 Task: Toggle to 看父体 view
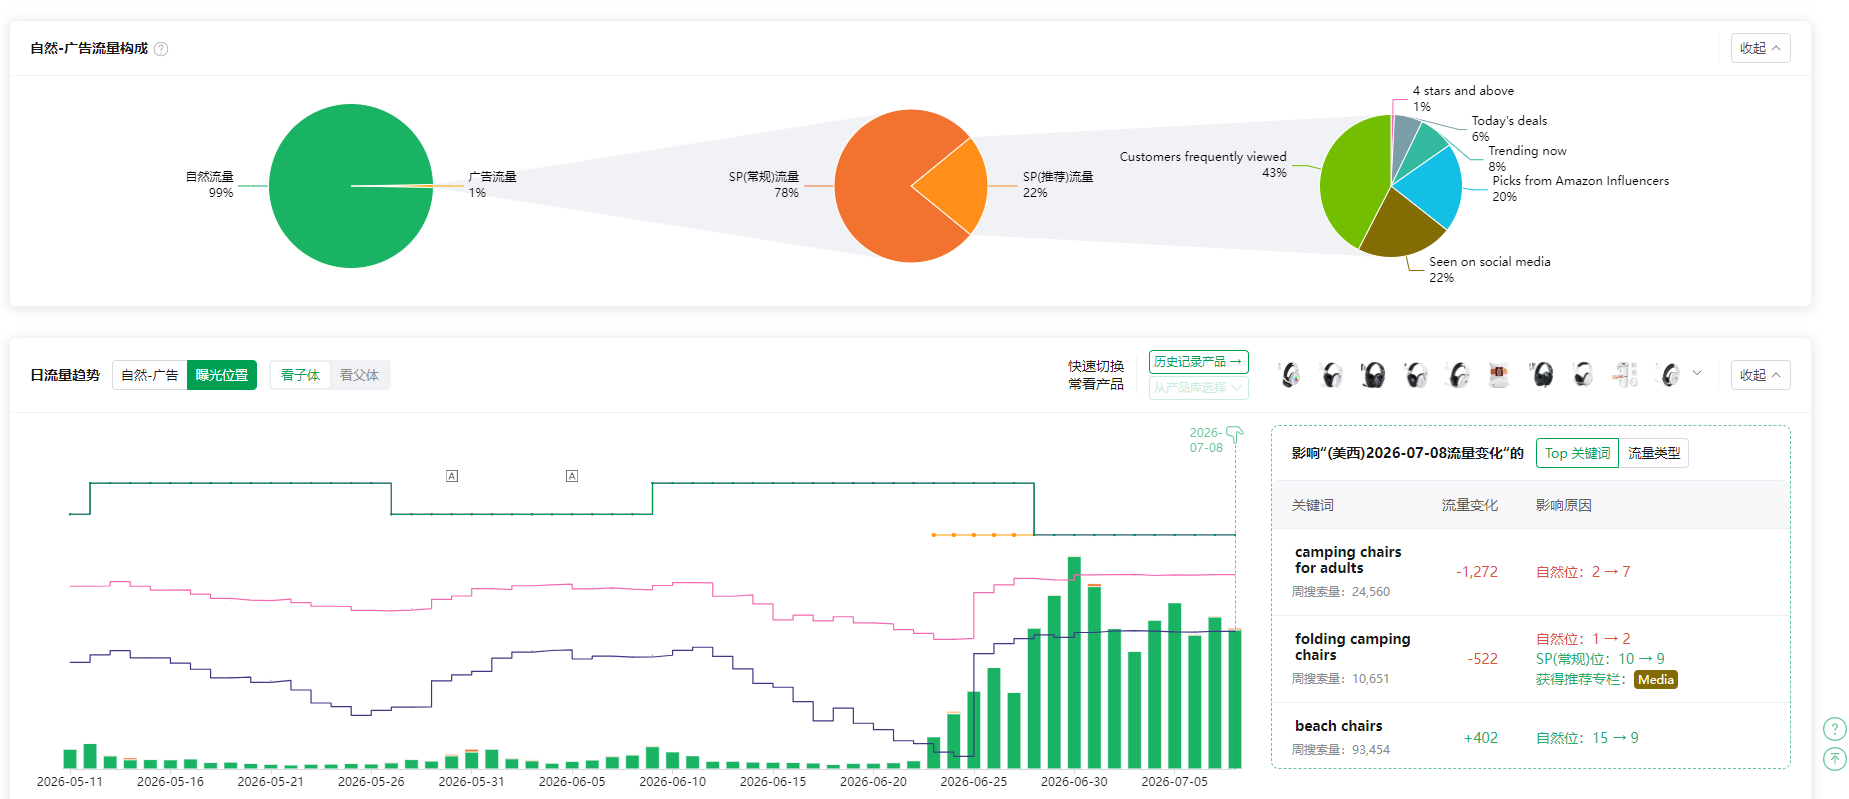359,375
